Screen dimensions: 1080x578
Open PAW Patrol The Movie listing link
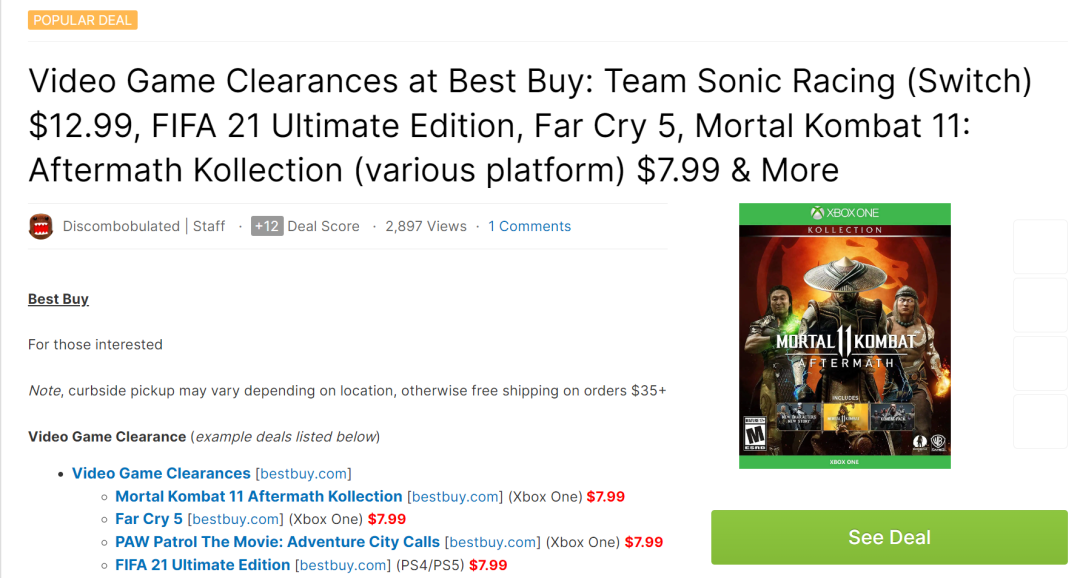277,542
